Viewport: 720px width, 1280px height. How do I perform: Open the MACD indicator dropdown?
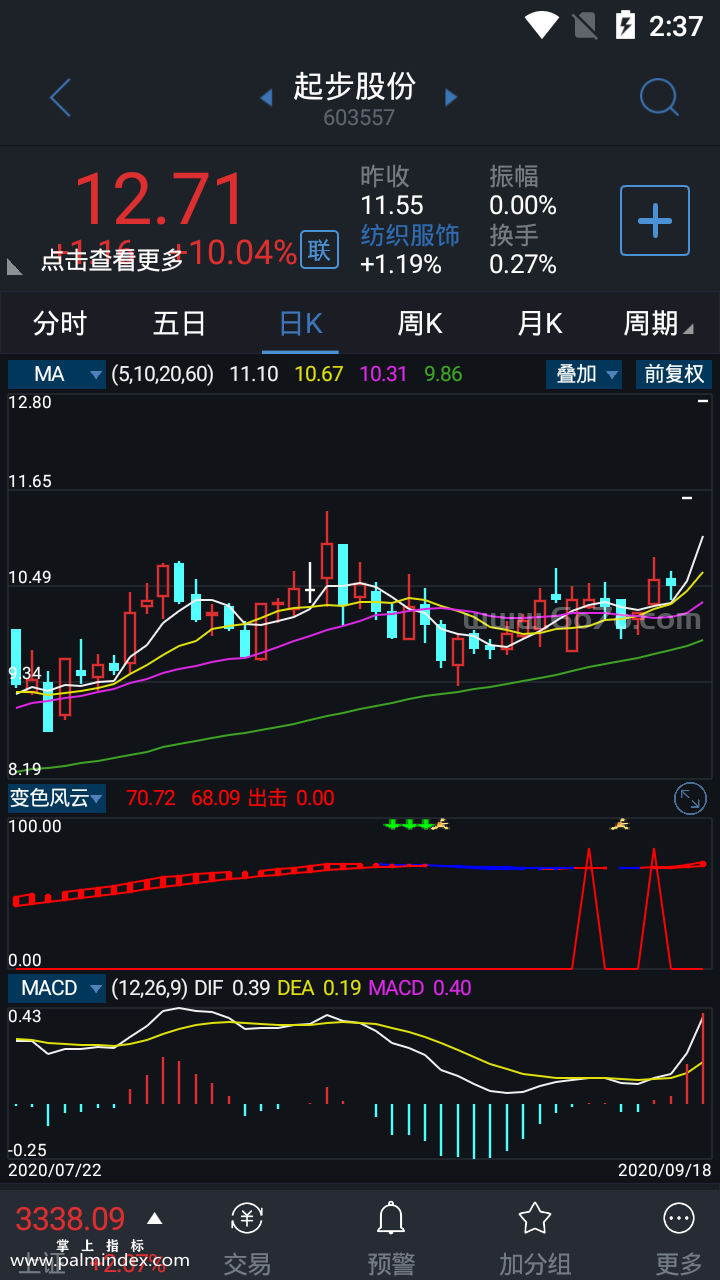[57, 988]
